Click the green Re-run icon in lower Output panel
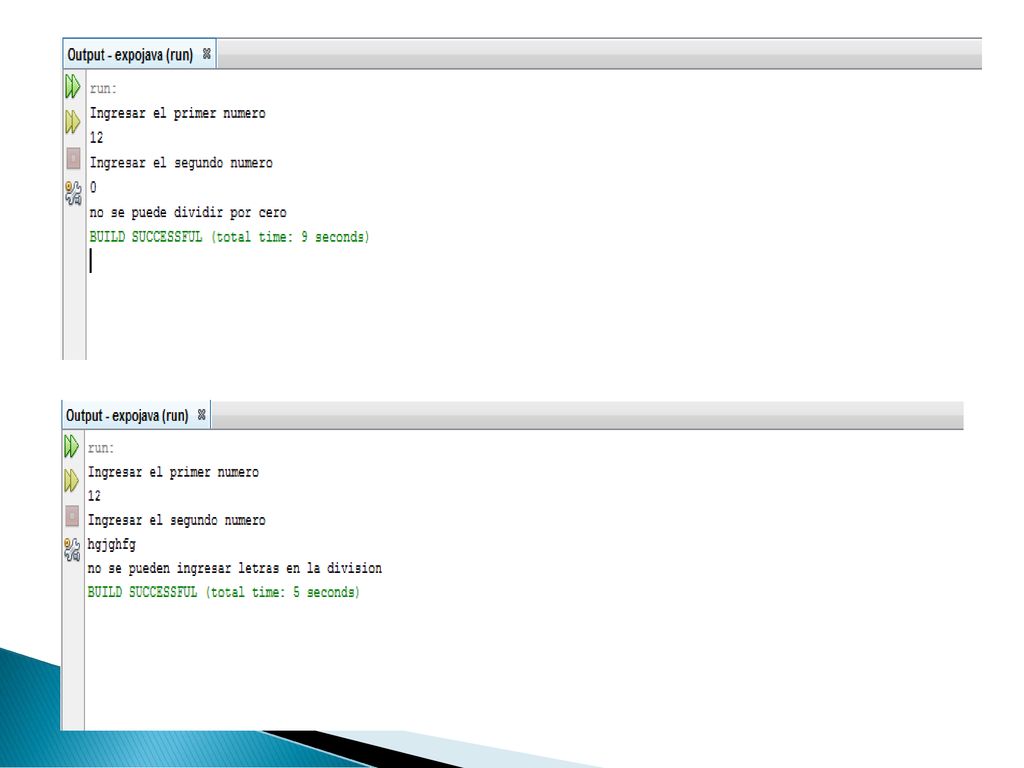 tap(71, 447)
